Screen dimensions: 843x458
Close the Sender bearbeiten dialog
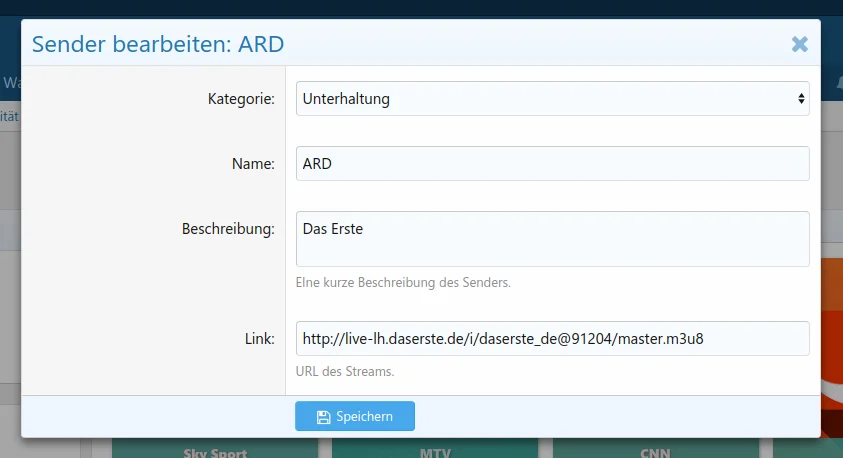(x=799, y=44)
